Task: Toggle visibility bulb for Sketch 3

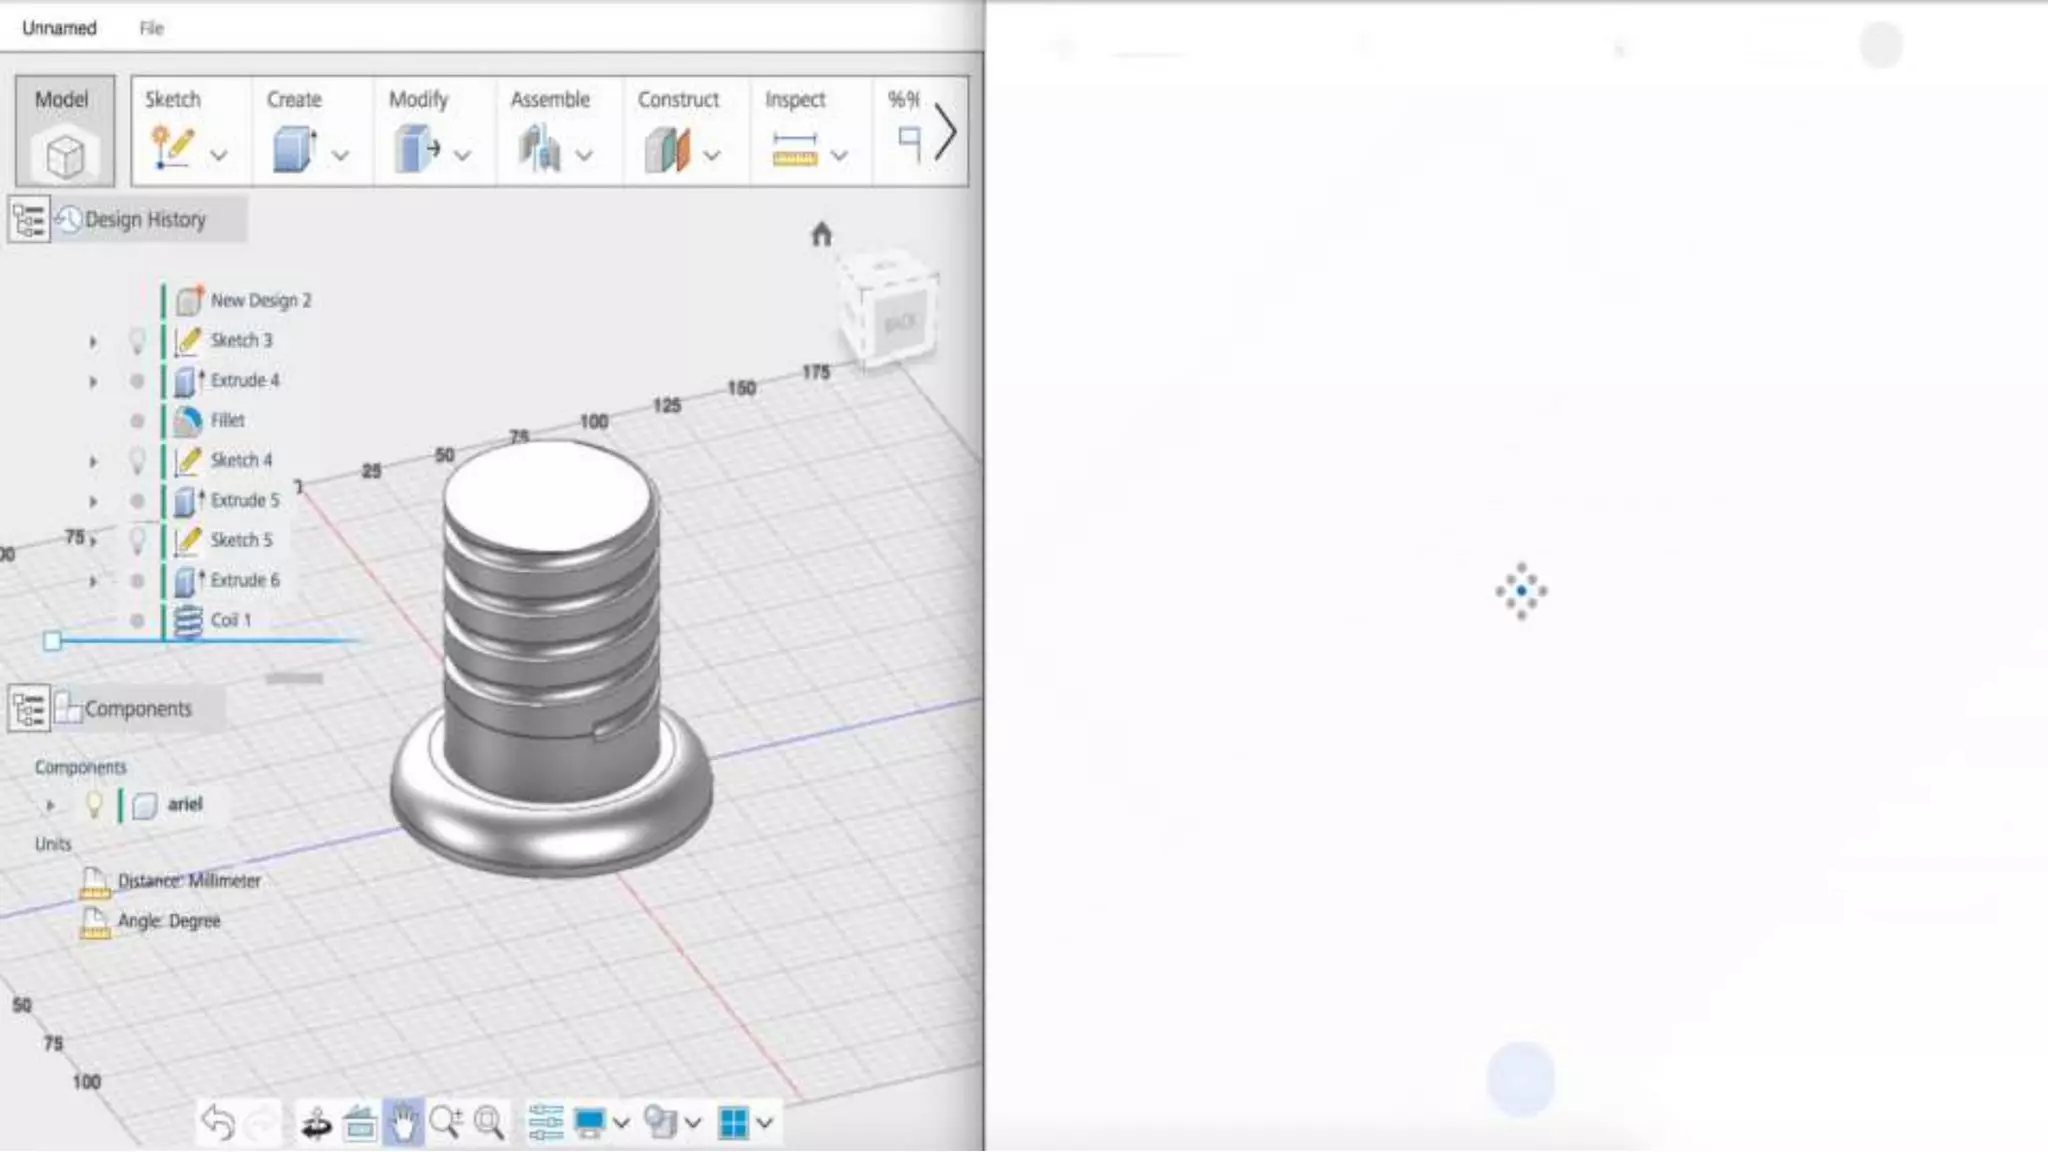Action: click(137, 341)
